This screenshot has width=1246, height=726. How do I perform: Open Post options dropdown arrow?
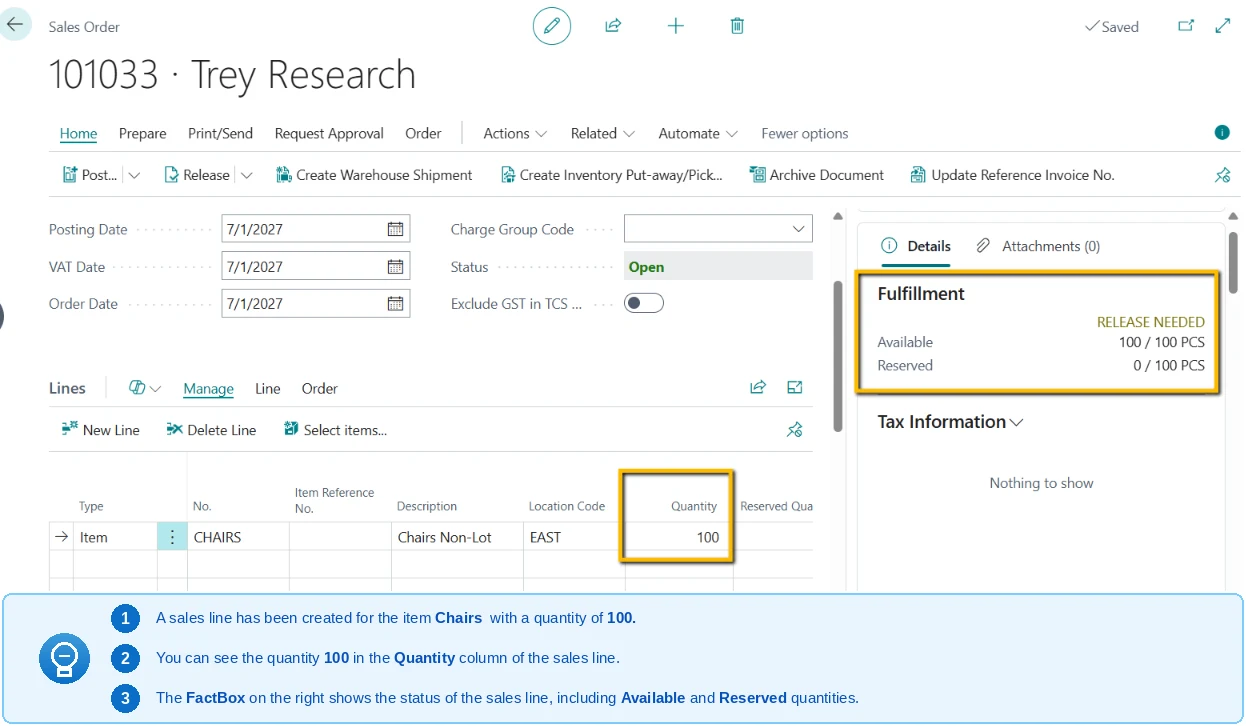pyautogui.click(x=135, y=175)
